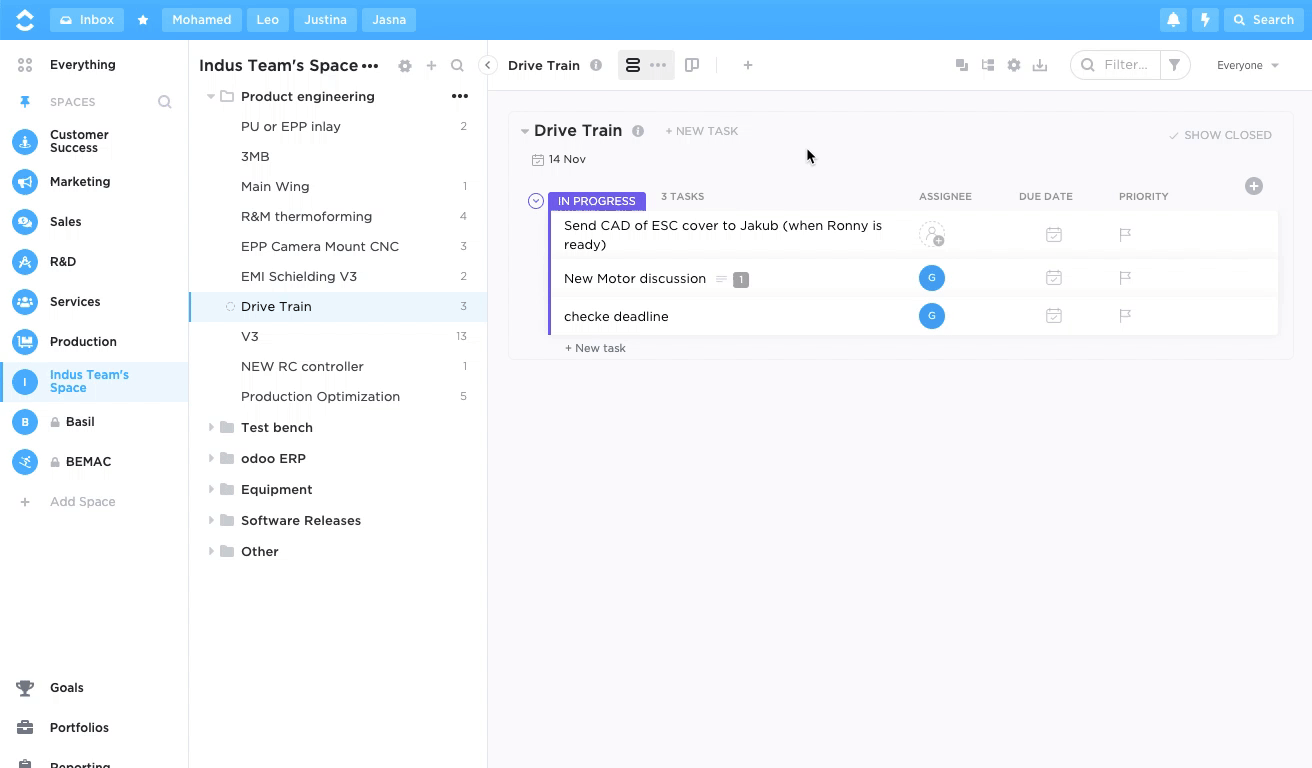Viewport: 1312px width, 768px height.
Task: Collapse sidebar with arrow button
Action: 487,65
